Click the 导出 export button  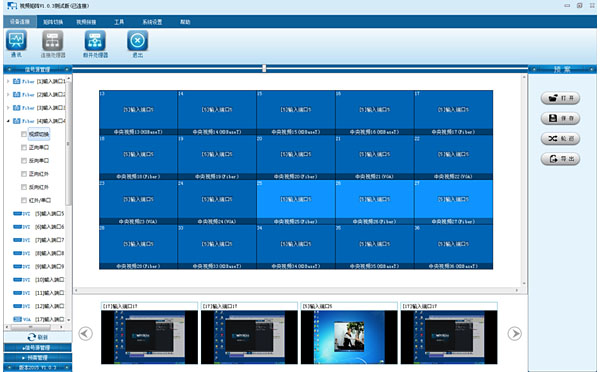click(x=560, y=158)
